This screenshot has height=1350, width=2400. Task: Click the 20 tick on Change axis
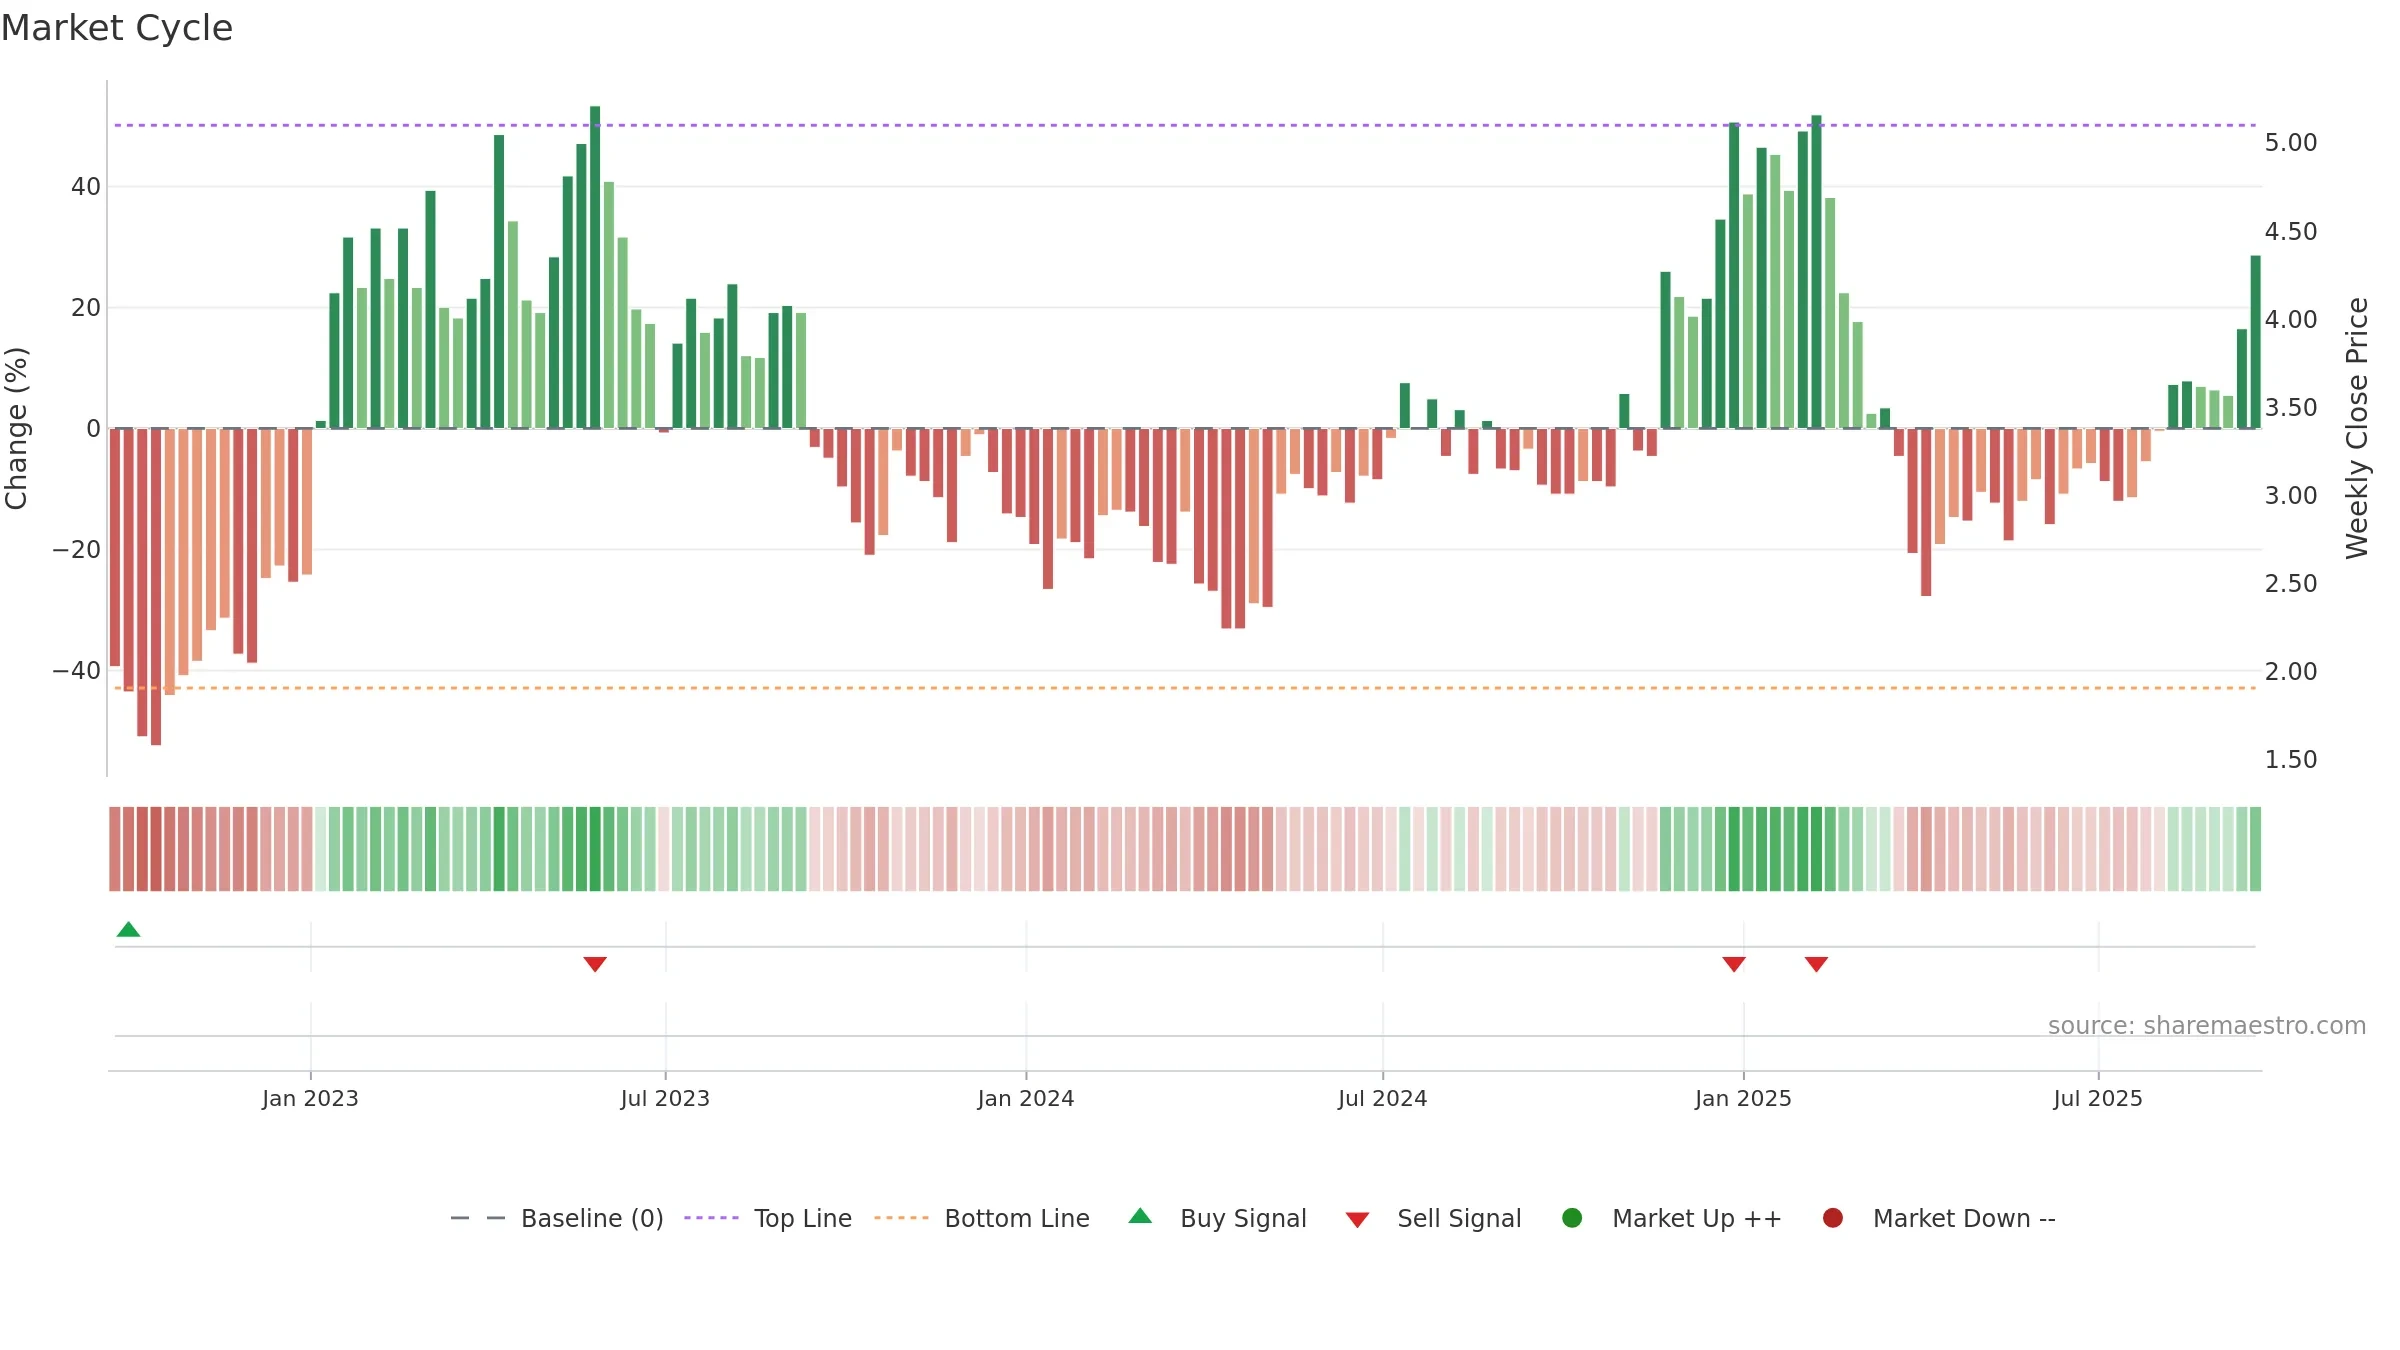[86, 308]
